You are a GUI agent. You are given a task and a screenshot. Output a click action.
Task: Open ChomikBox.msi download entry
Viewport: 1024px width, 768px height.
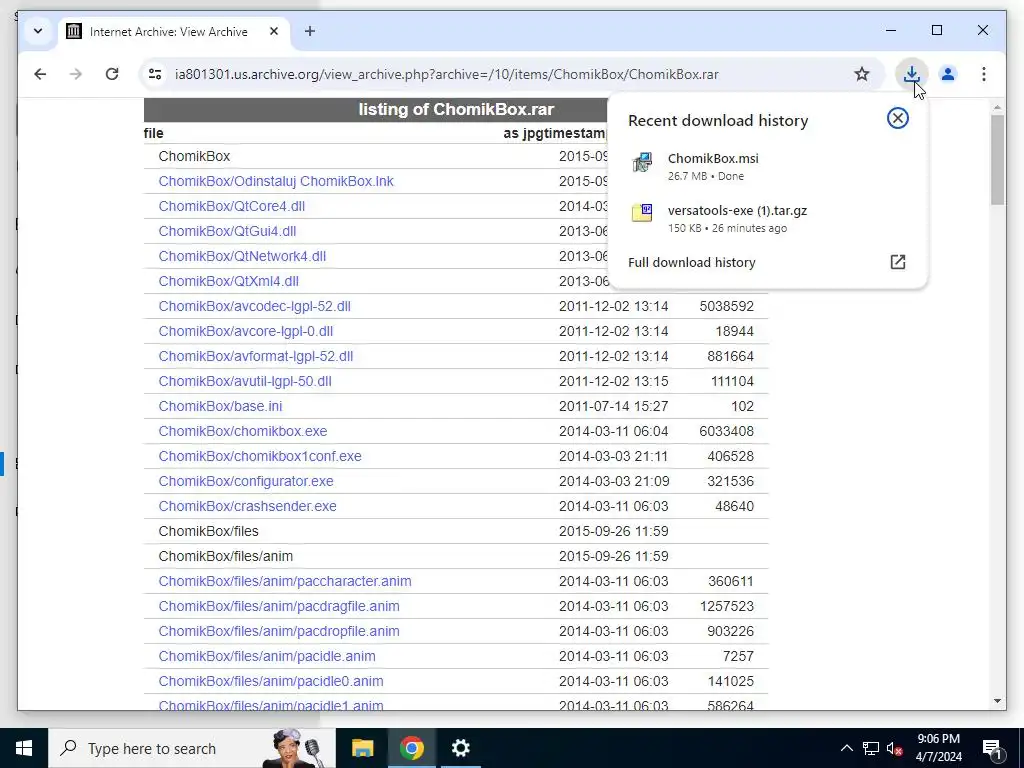pyautogui.click(x=767, y=166)
